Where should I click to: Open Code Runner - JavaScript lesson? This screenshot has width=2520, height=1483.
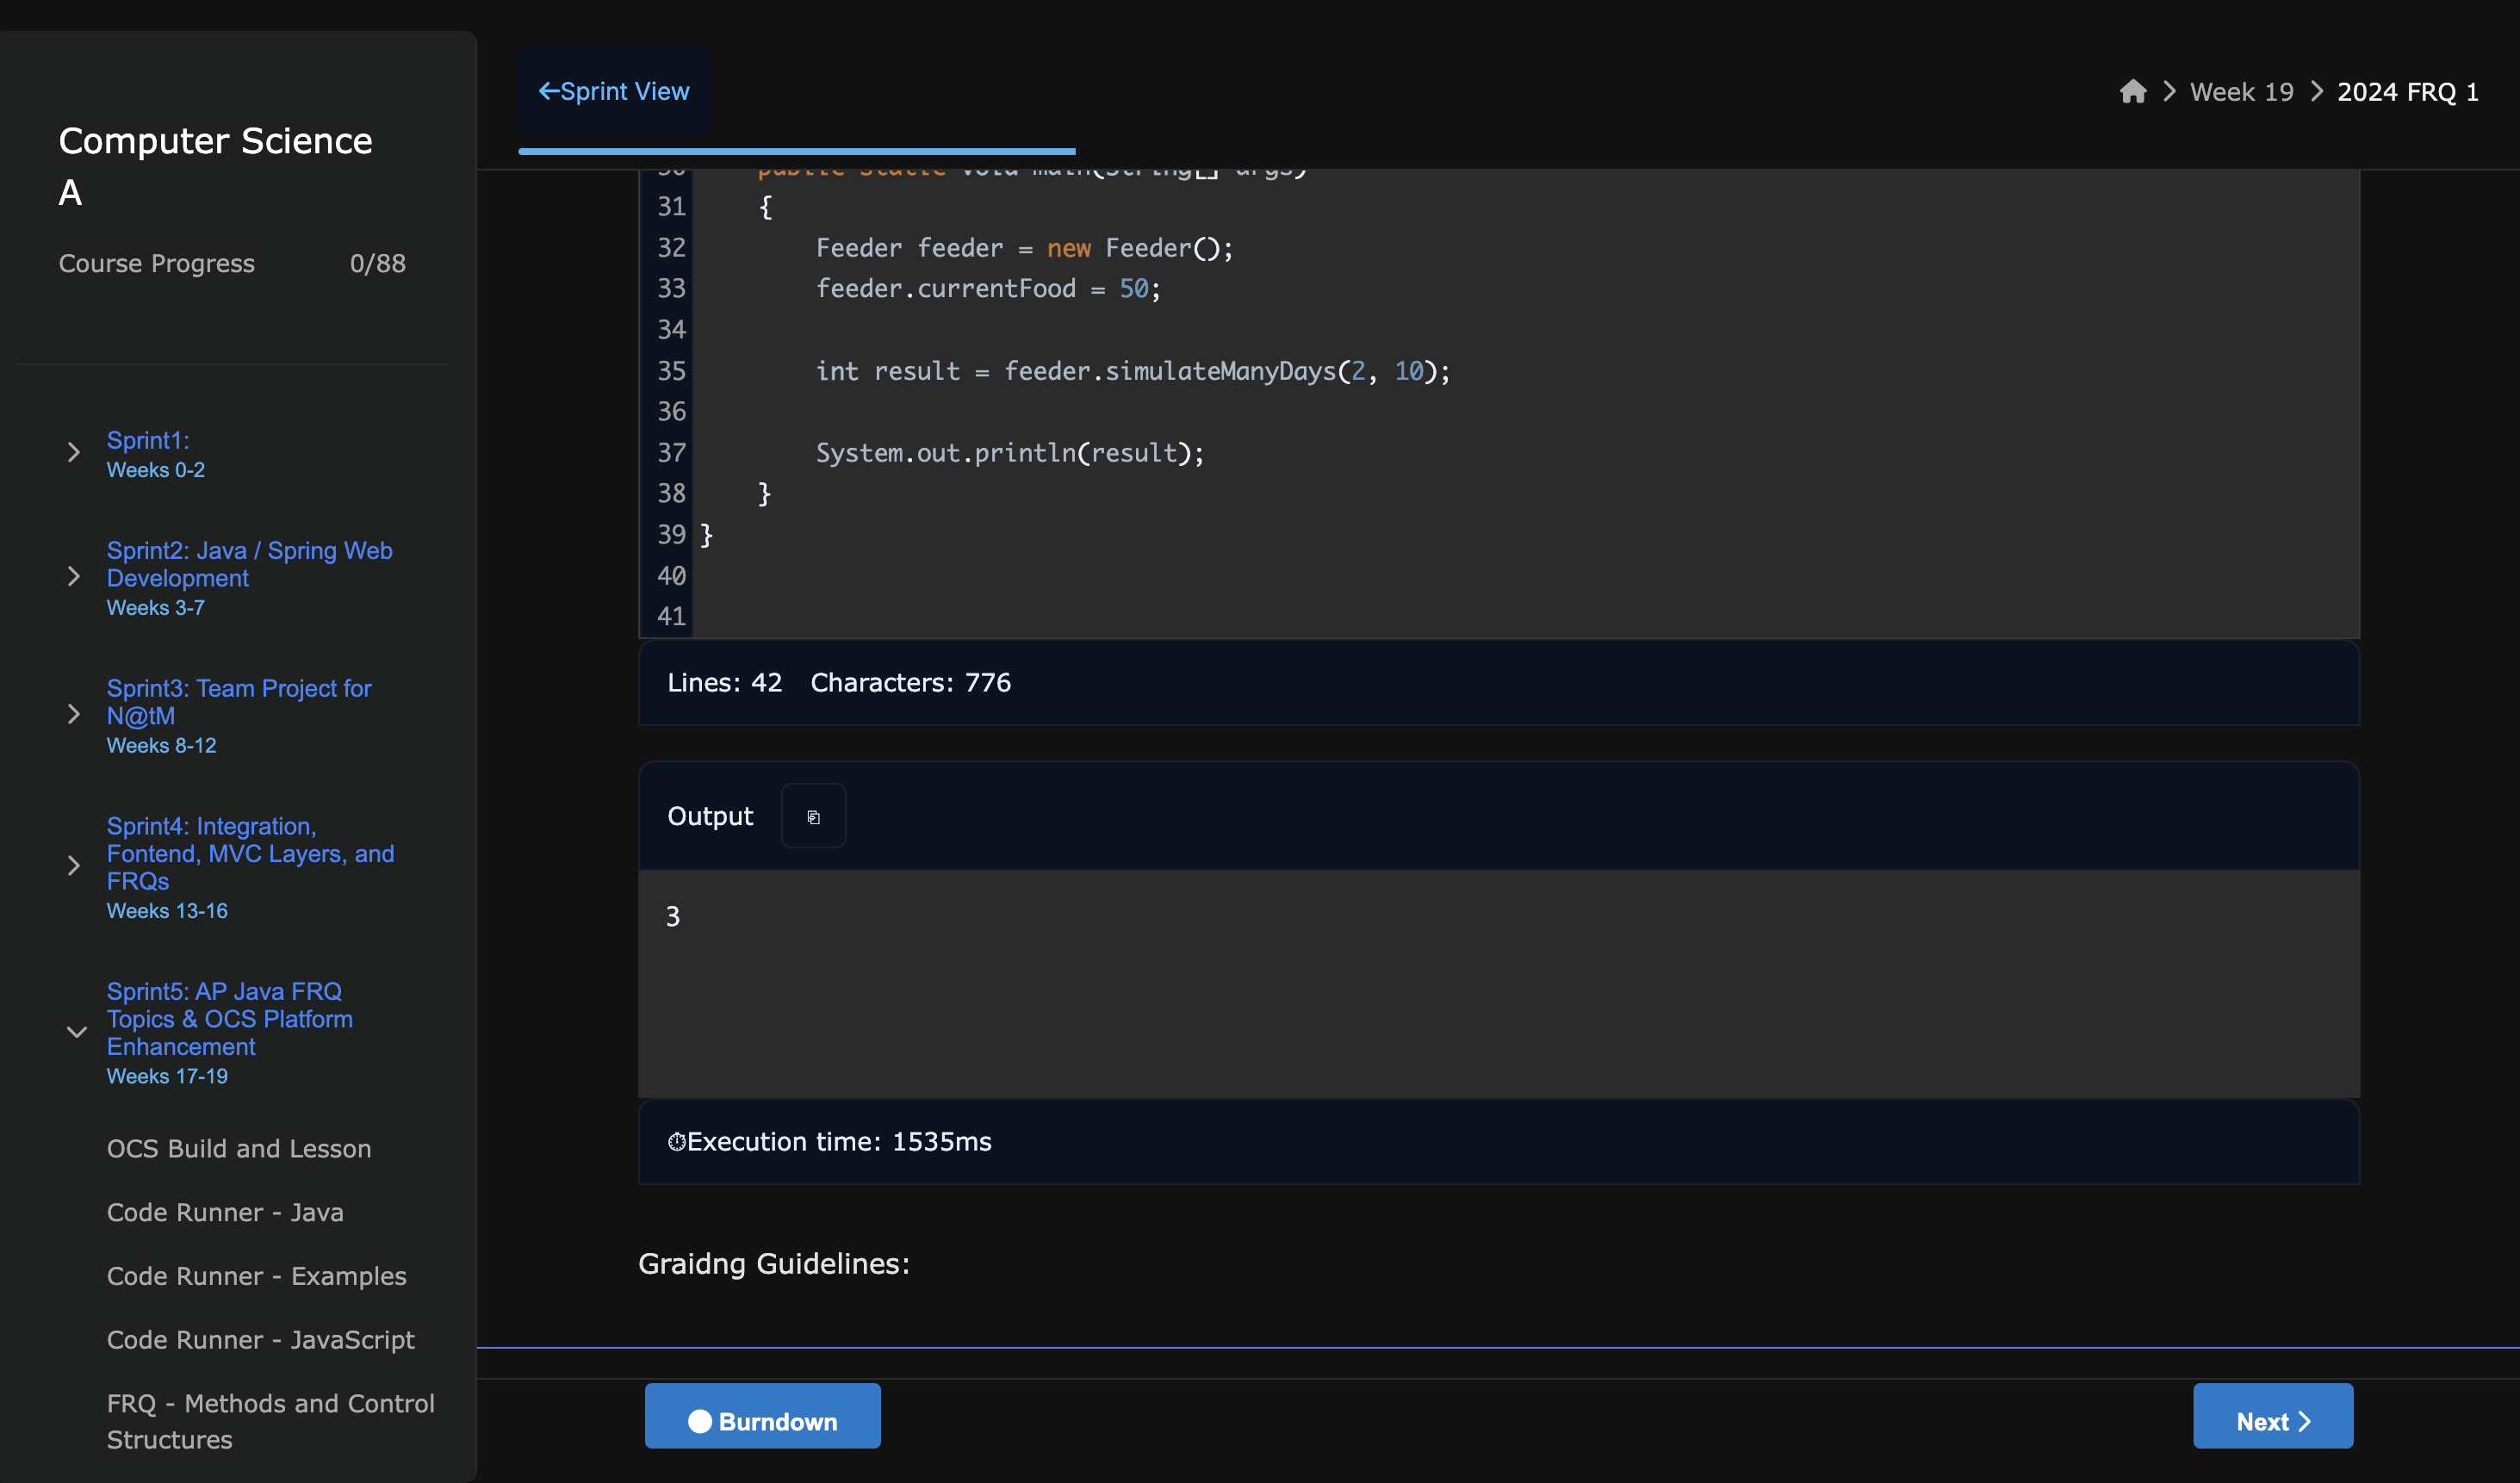pyautogui.click(x=260, y=1340)
